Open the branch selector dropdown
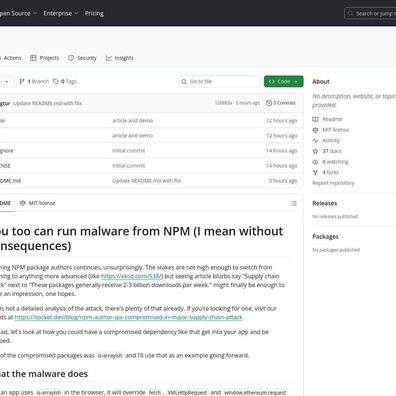This screenshot has height=396, width=396. pyautogui.click(x=7, y=81)
